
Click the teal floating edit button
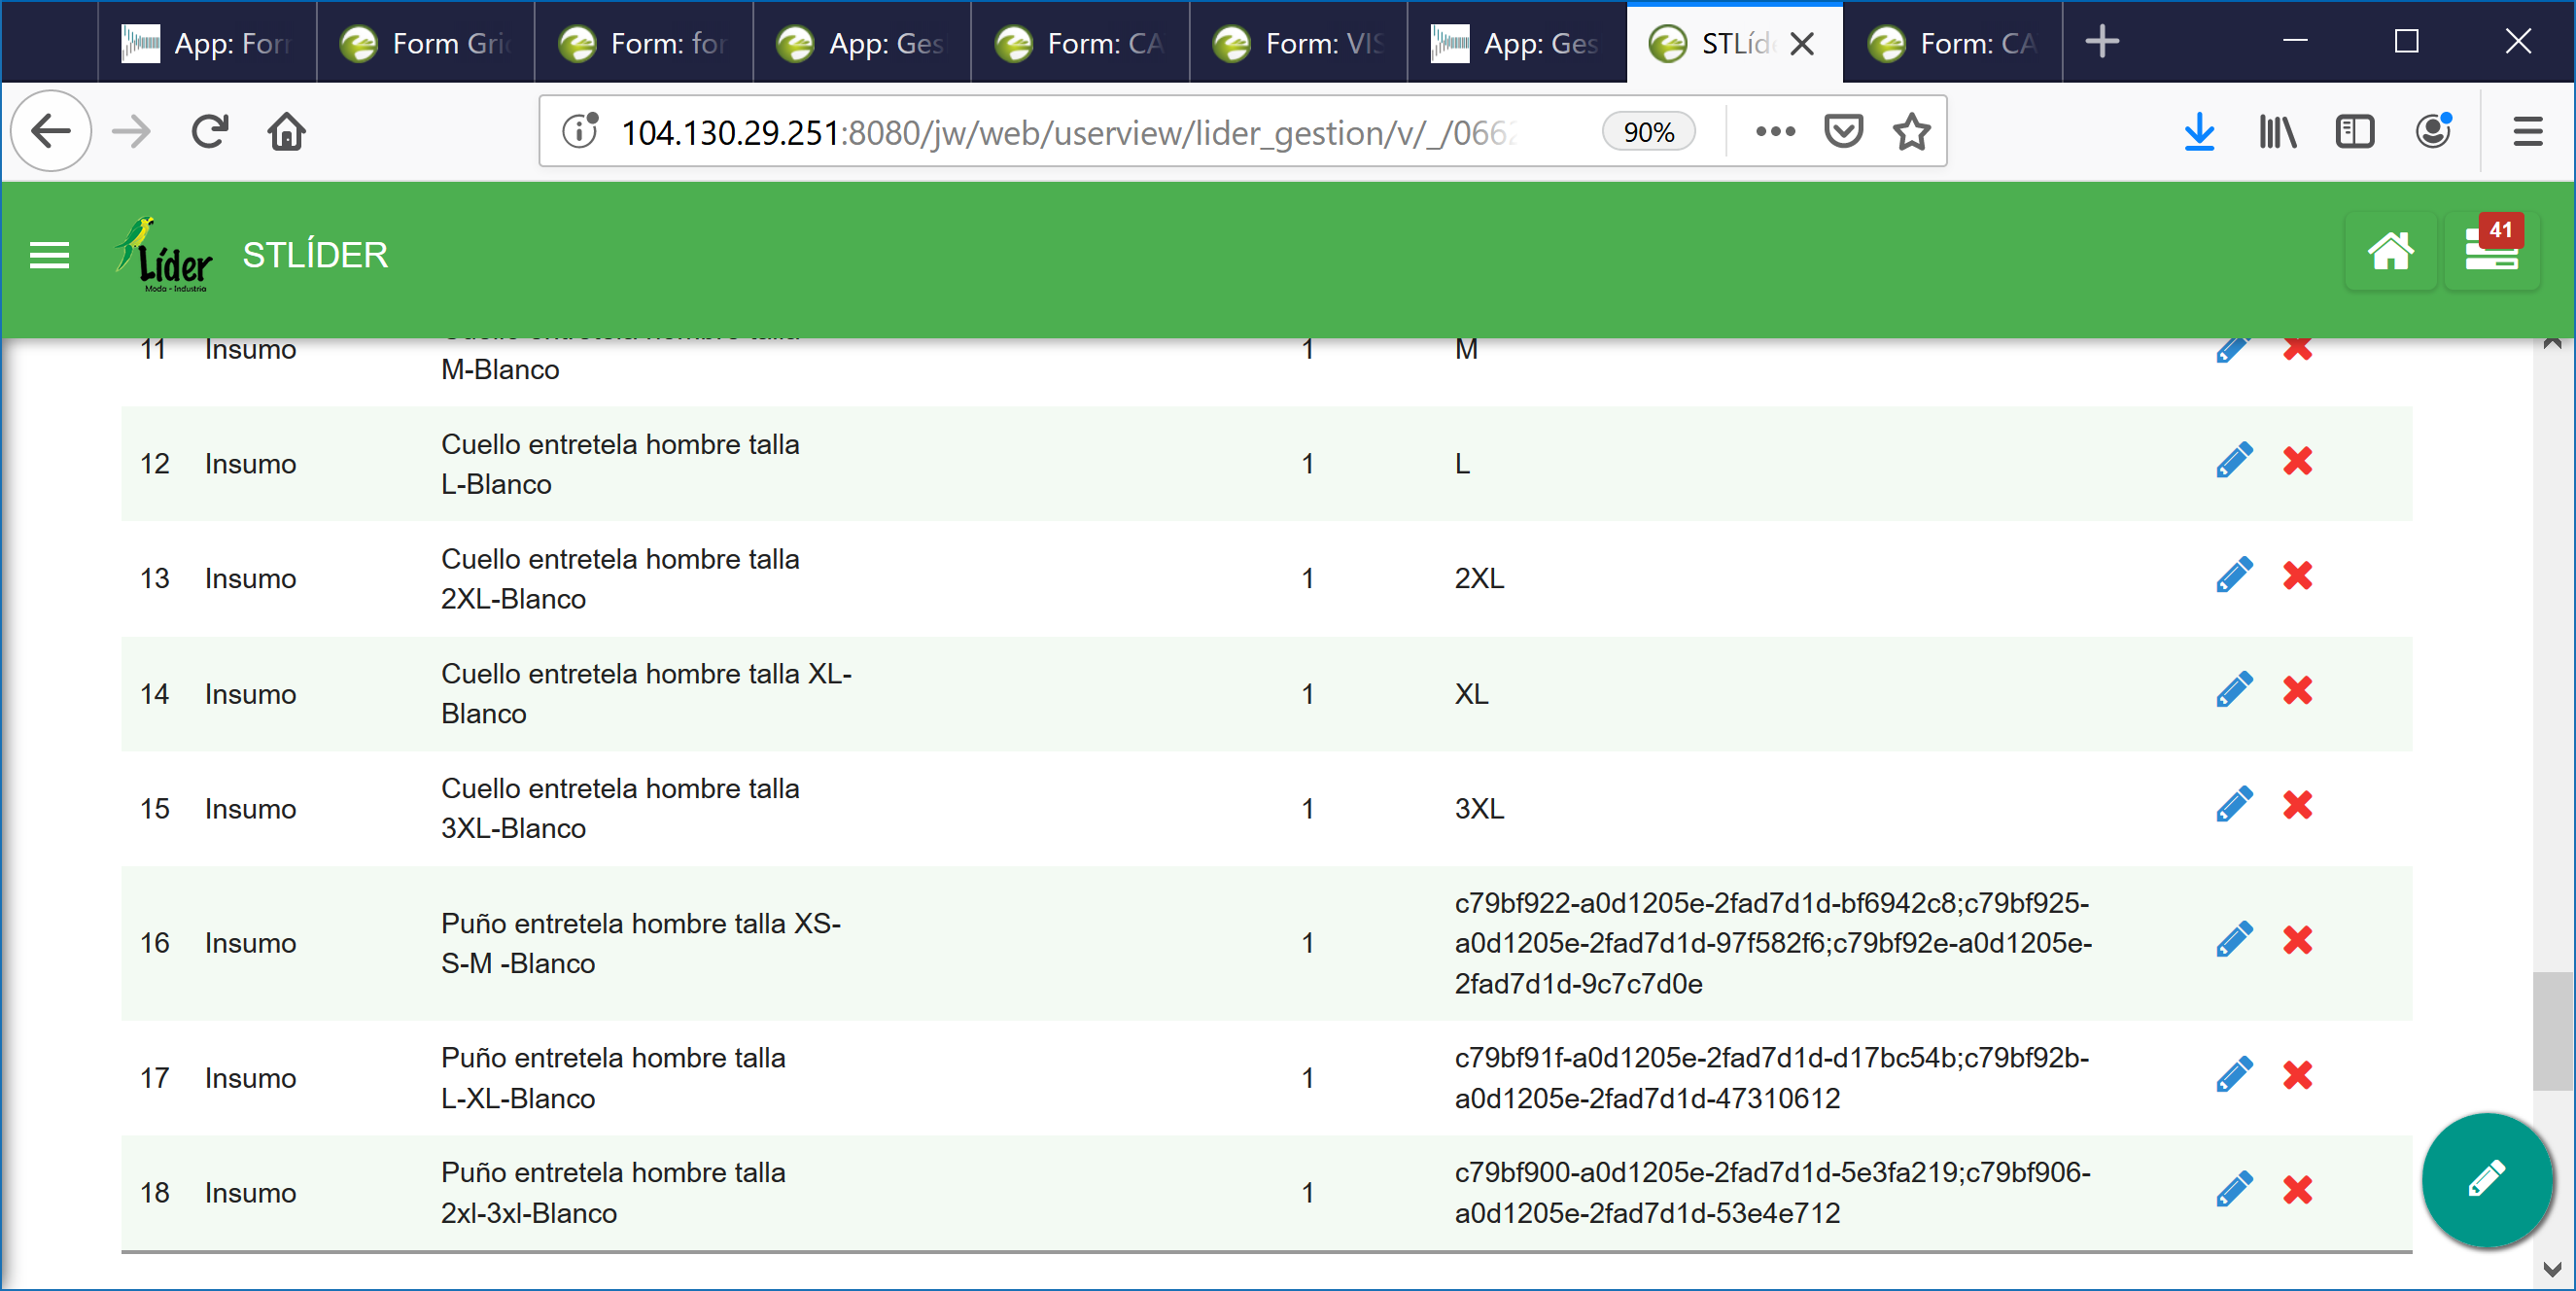(x=2486, y=1179)
